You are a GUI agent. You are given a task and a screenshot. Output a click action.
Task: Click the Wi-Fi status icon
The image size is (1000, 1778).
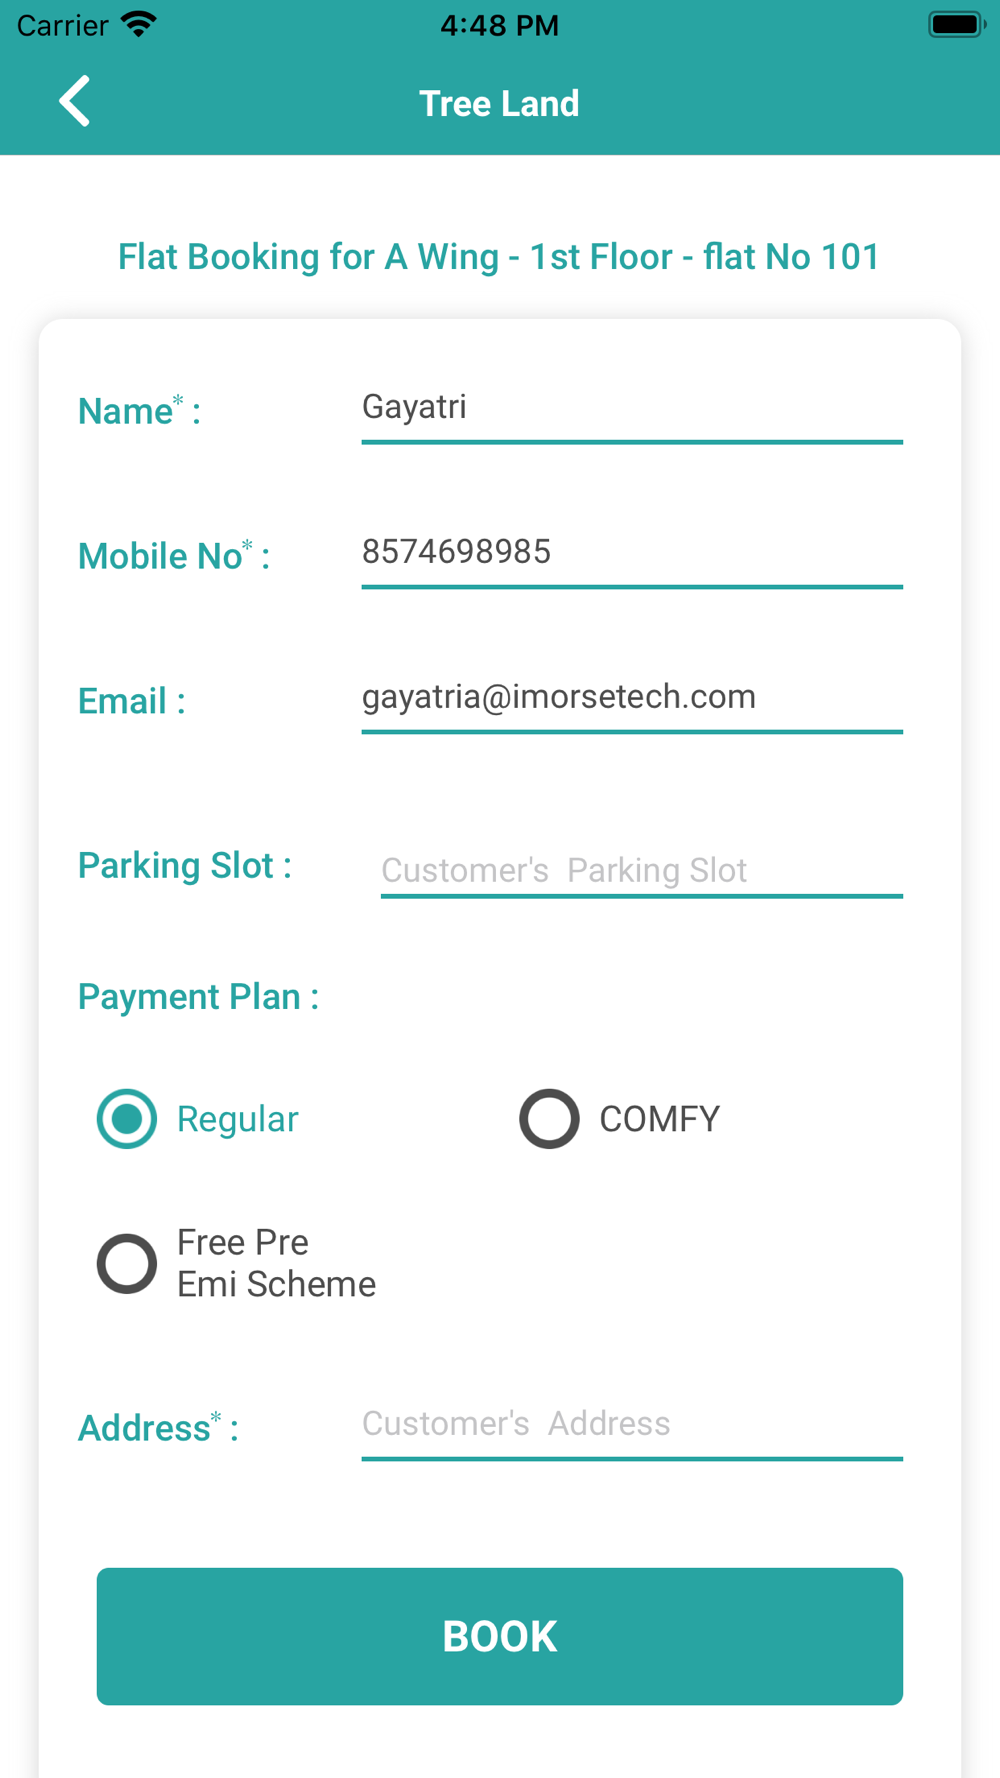tap(139, 24)
